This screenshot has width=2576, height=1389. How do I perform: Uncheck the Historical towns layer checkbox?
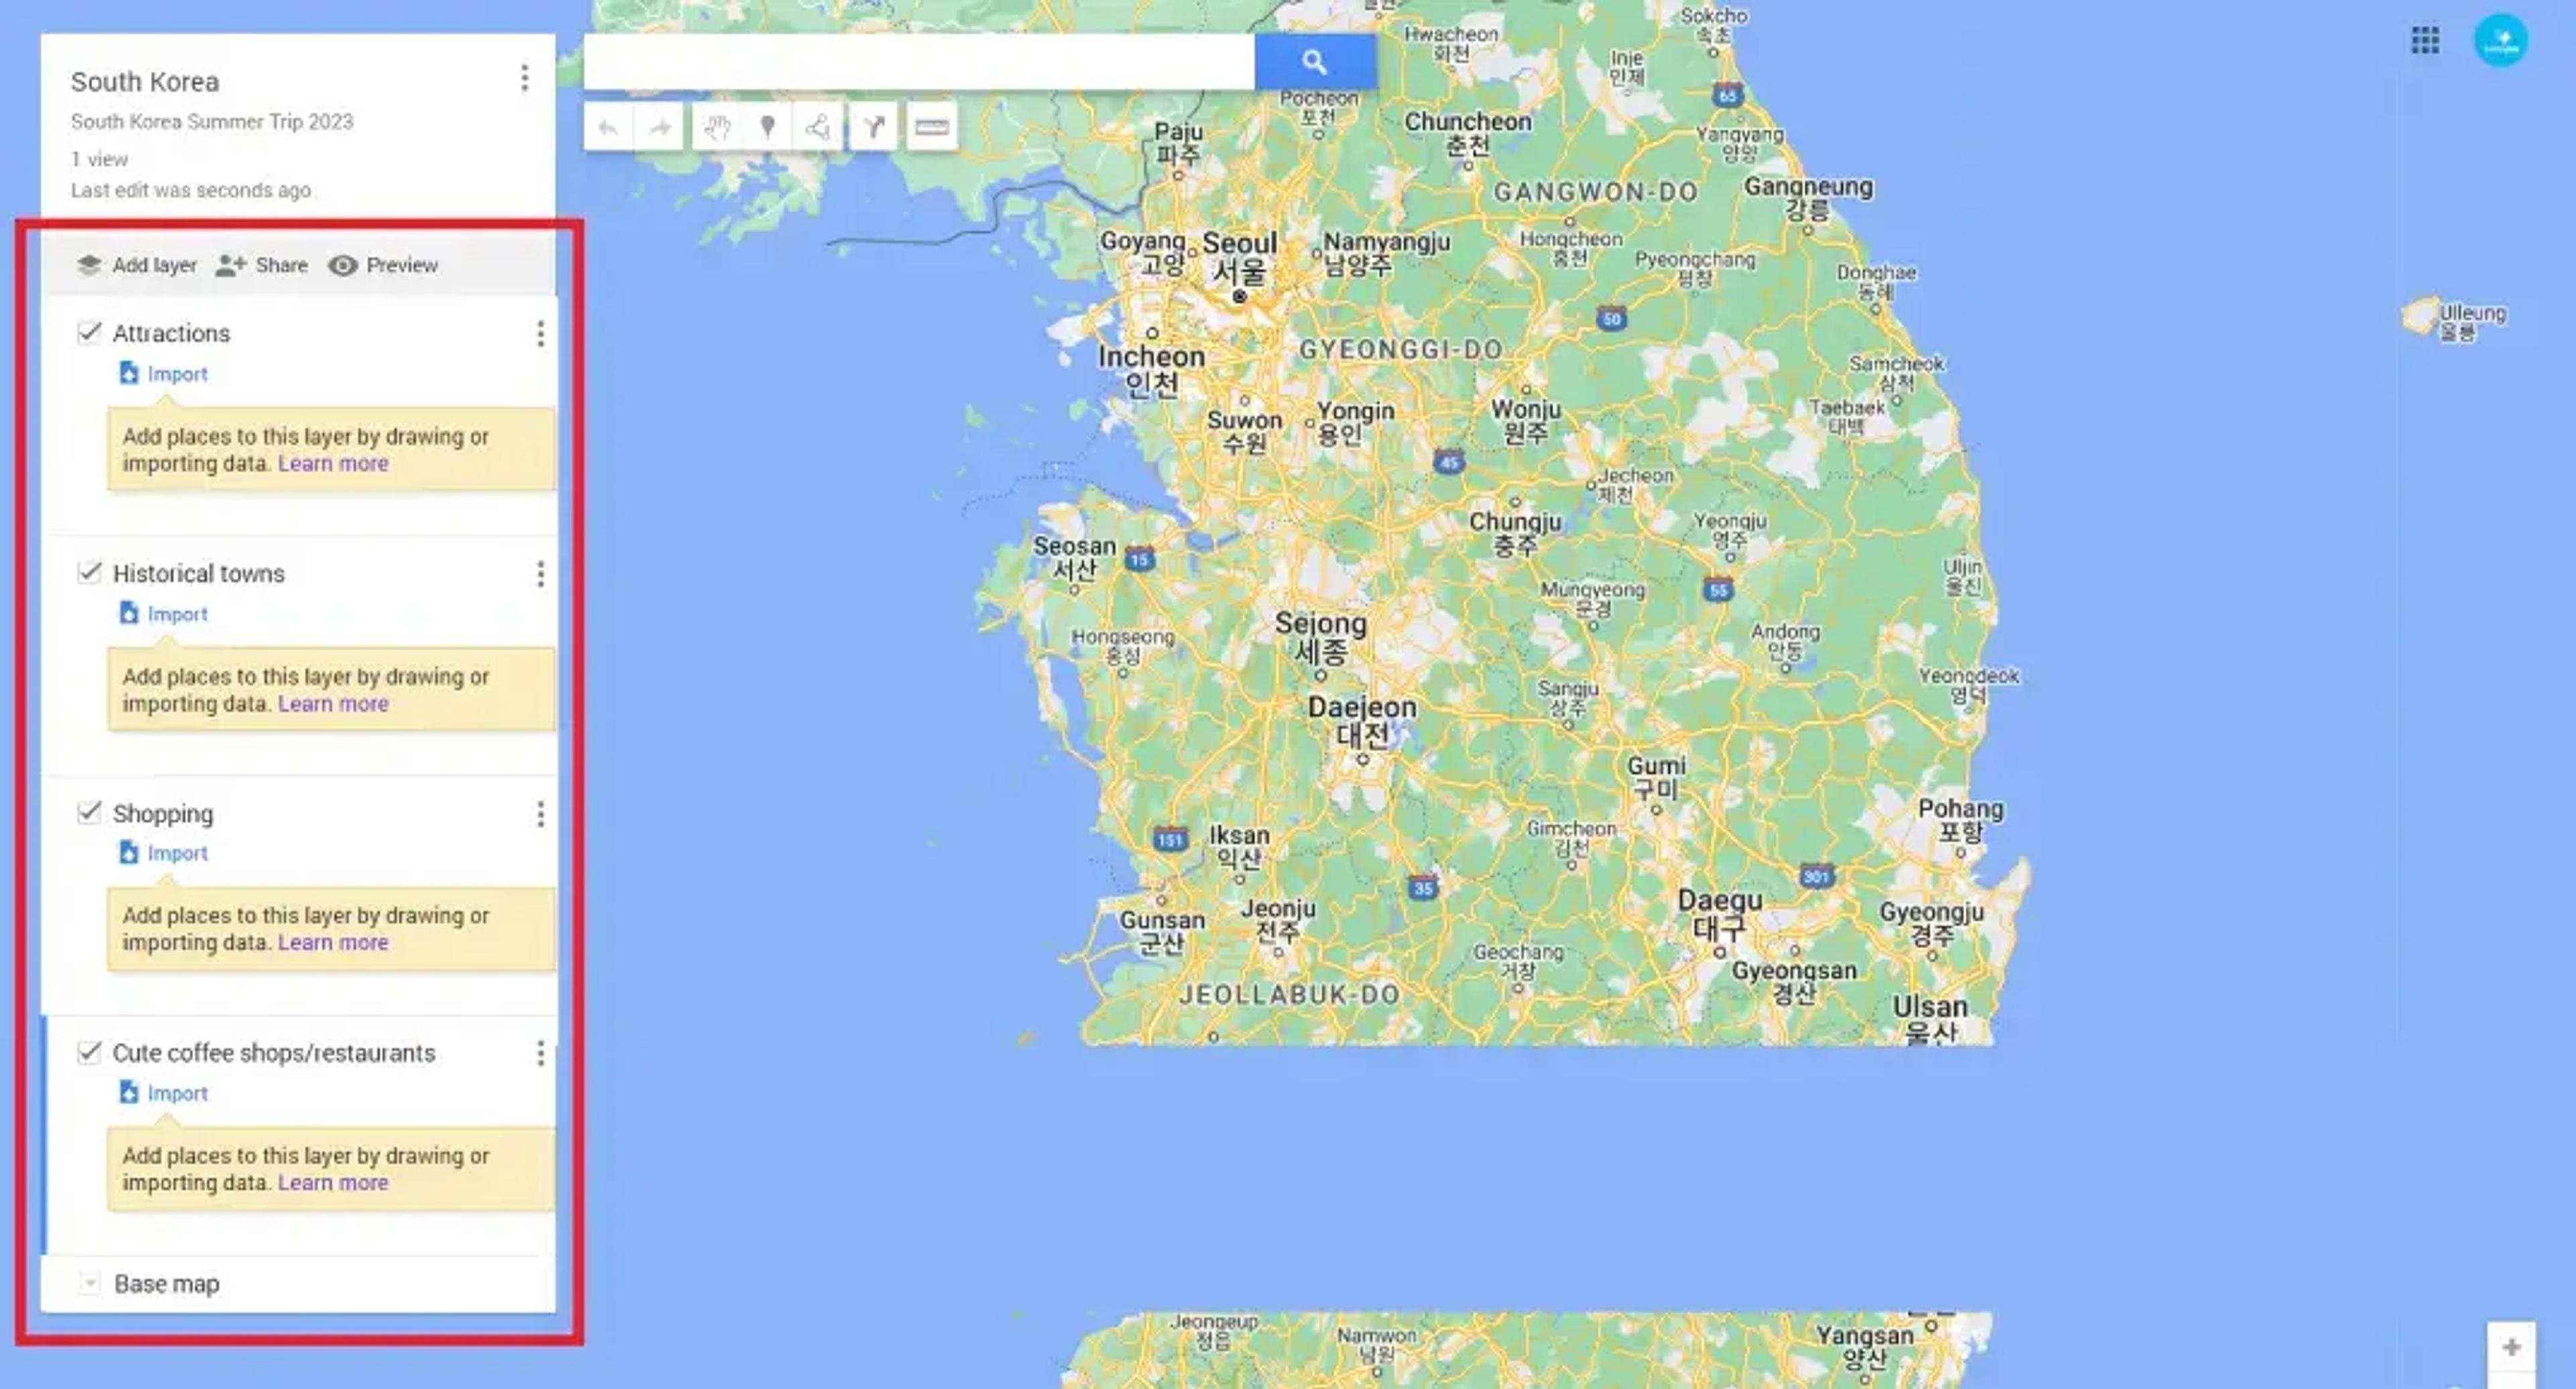point(89,572)
